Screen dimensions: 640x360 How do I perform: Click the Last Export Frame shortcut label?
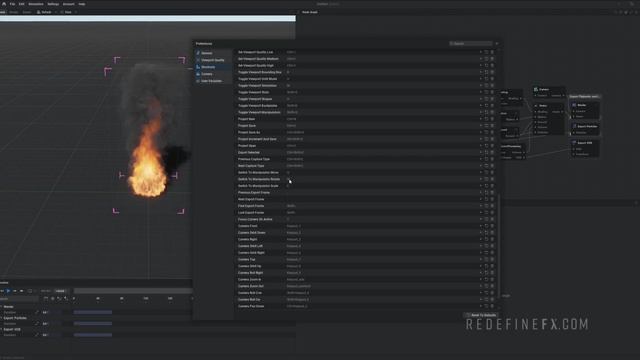(x=251, y=213)
